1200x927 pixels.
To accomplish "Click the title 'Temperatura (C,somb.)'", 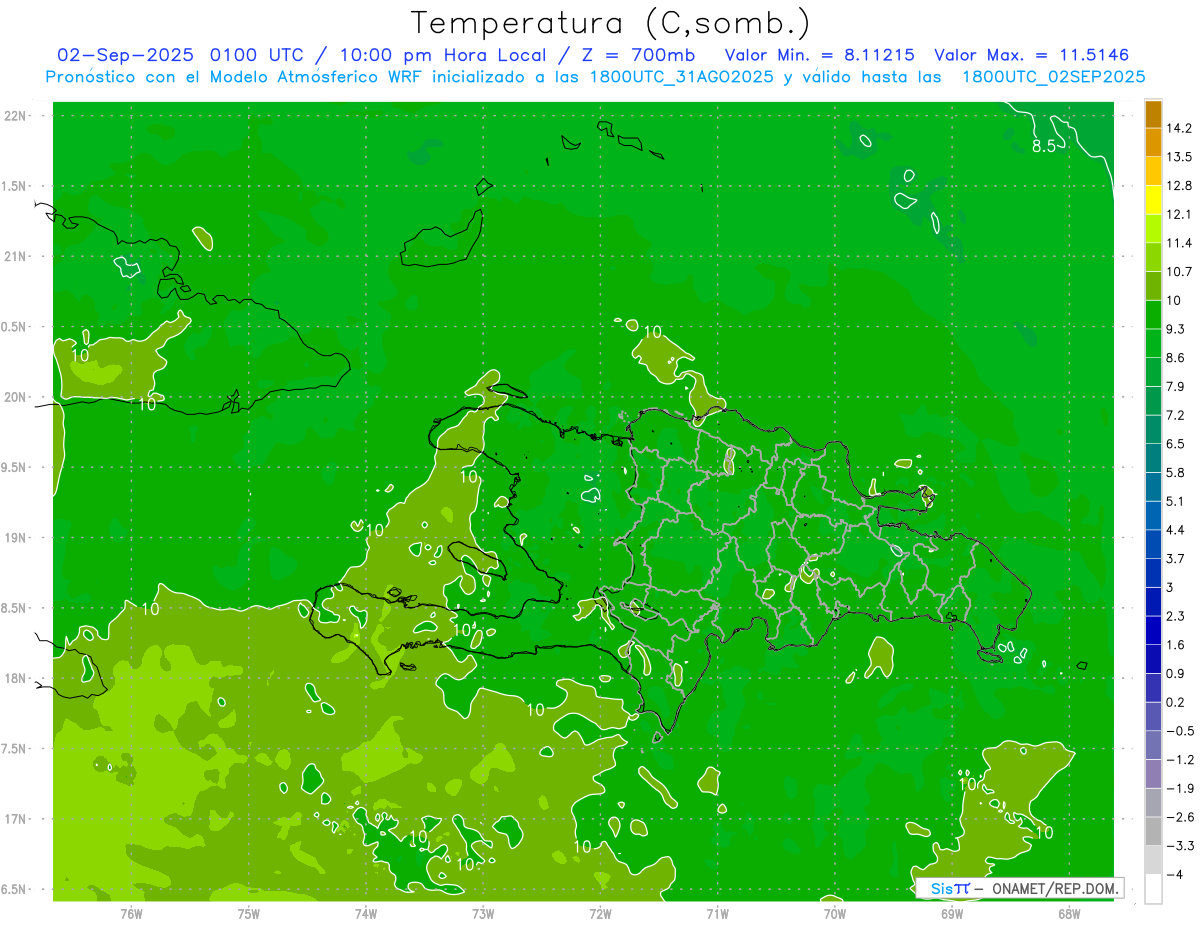I will pos(611,23).
